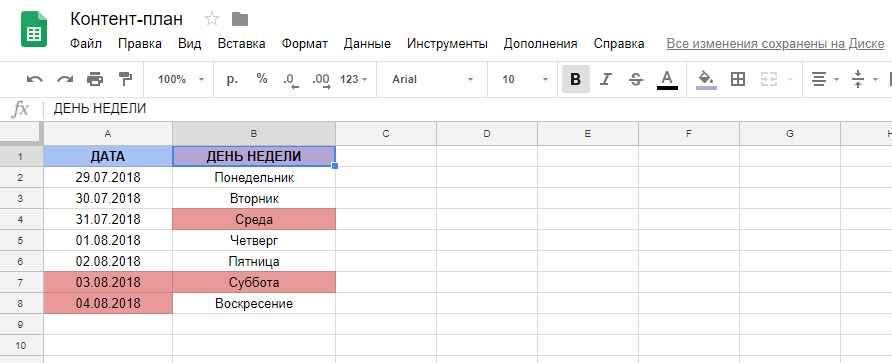
Task: Apply percent format button
Action: click(262, 80)
